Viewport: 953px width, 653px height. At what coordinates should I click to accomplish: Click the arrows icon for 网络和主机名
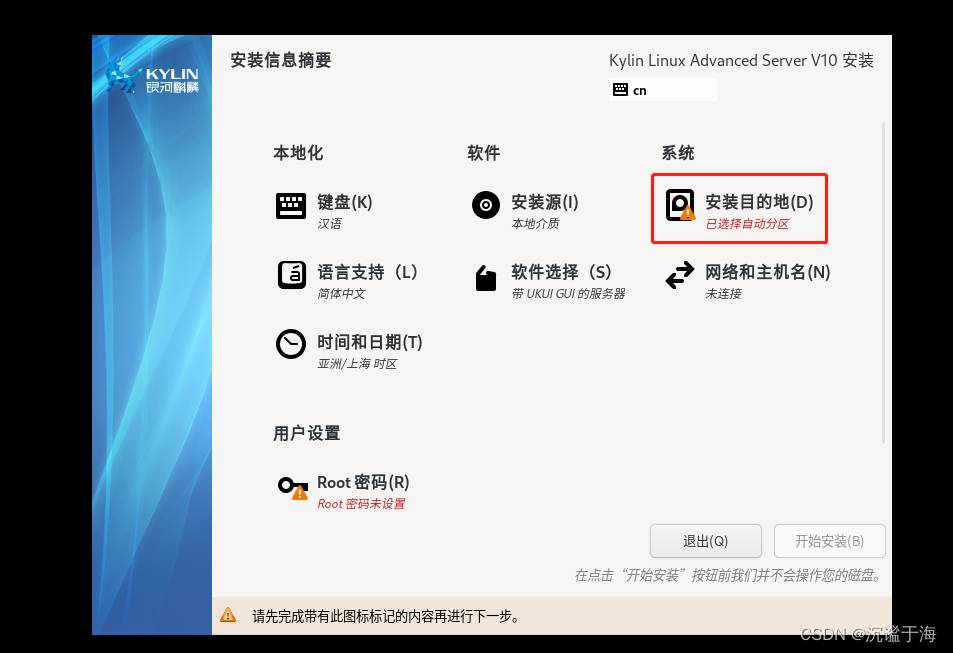click(x=680, y=275)
